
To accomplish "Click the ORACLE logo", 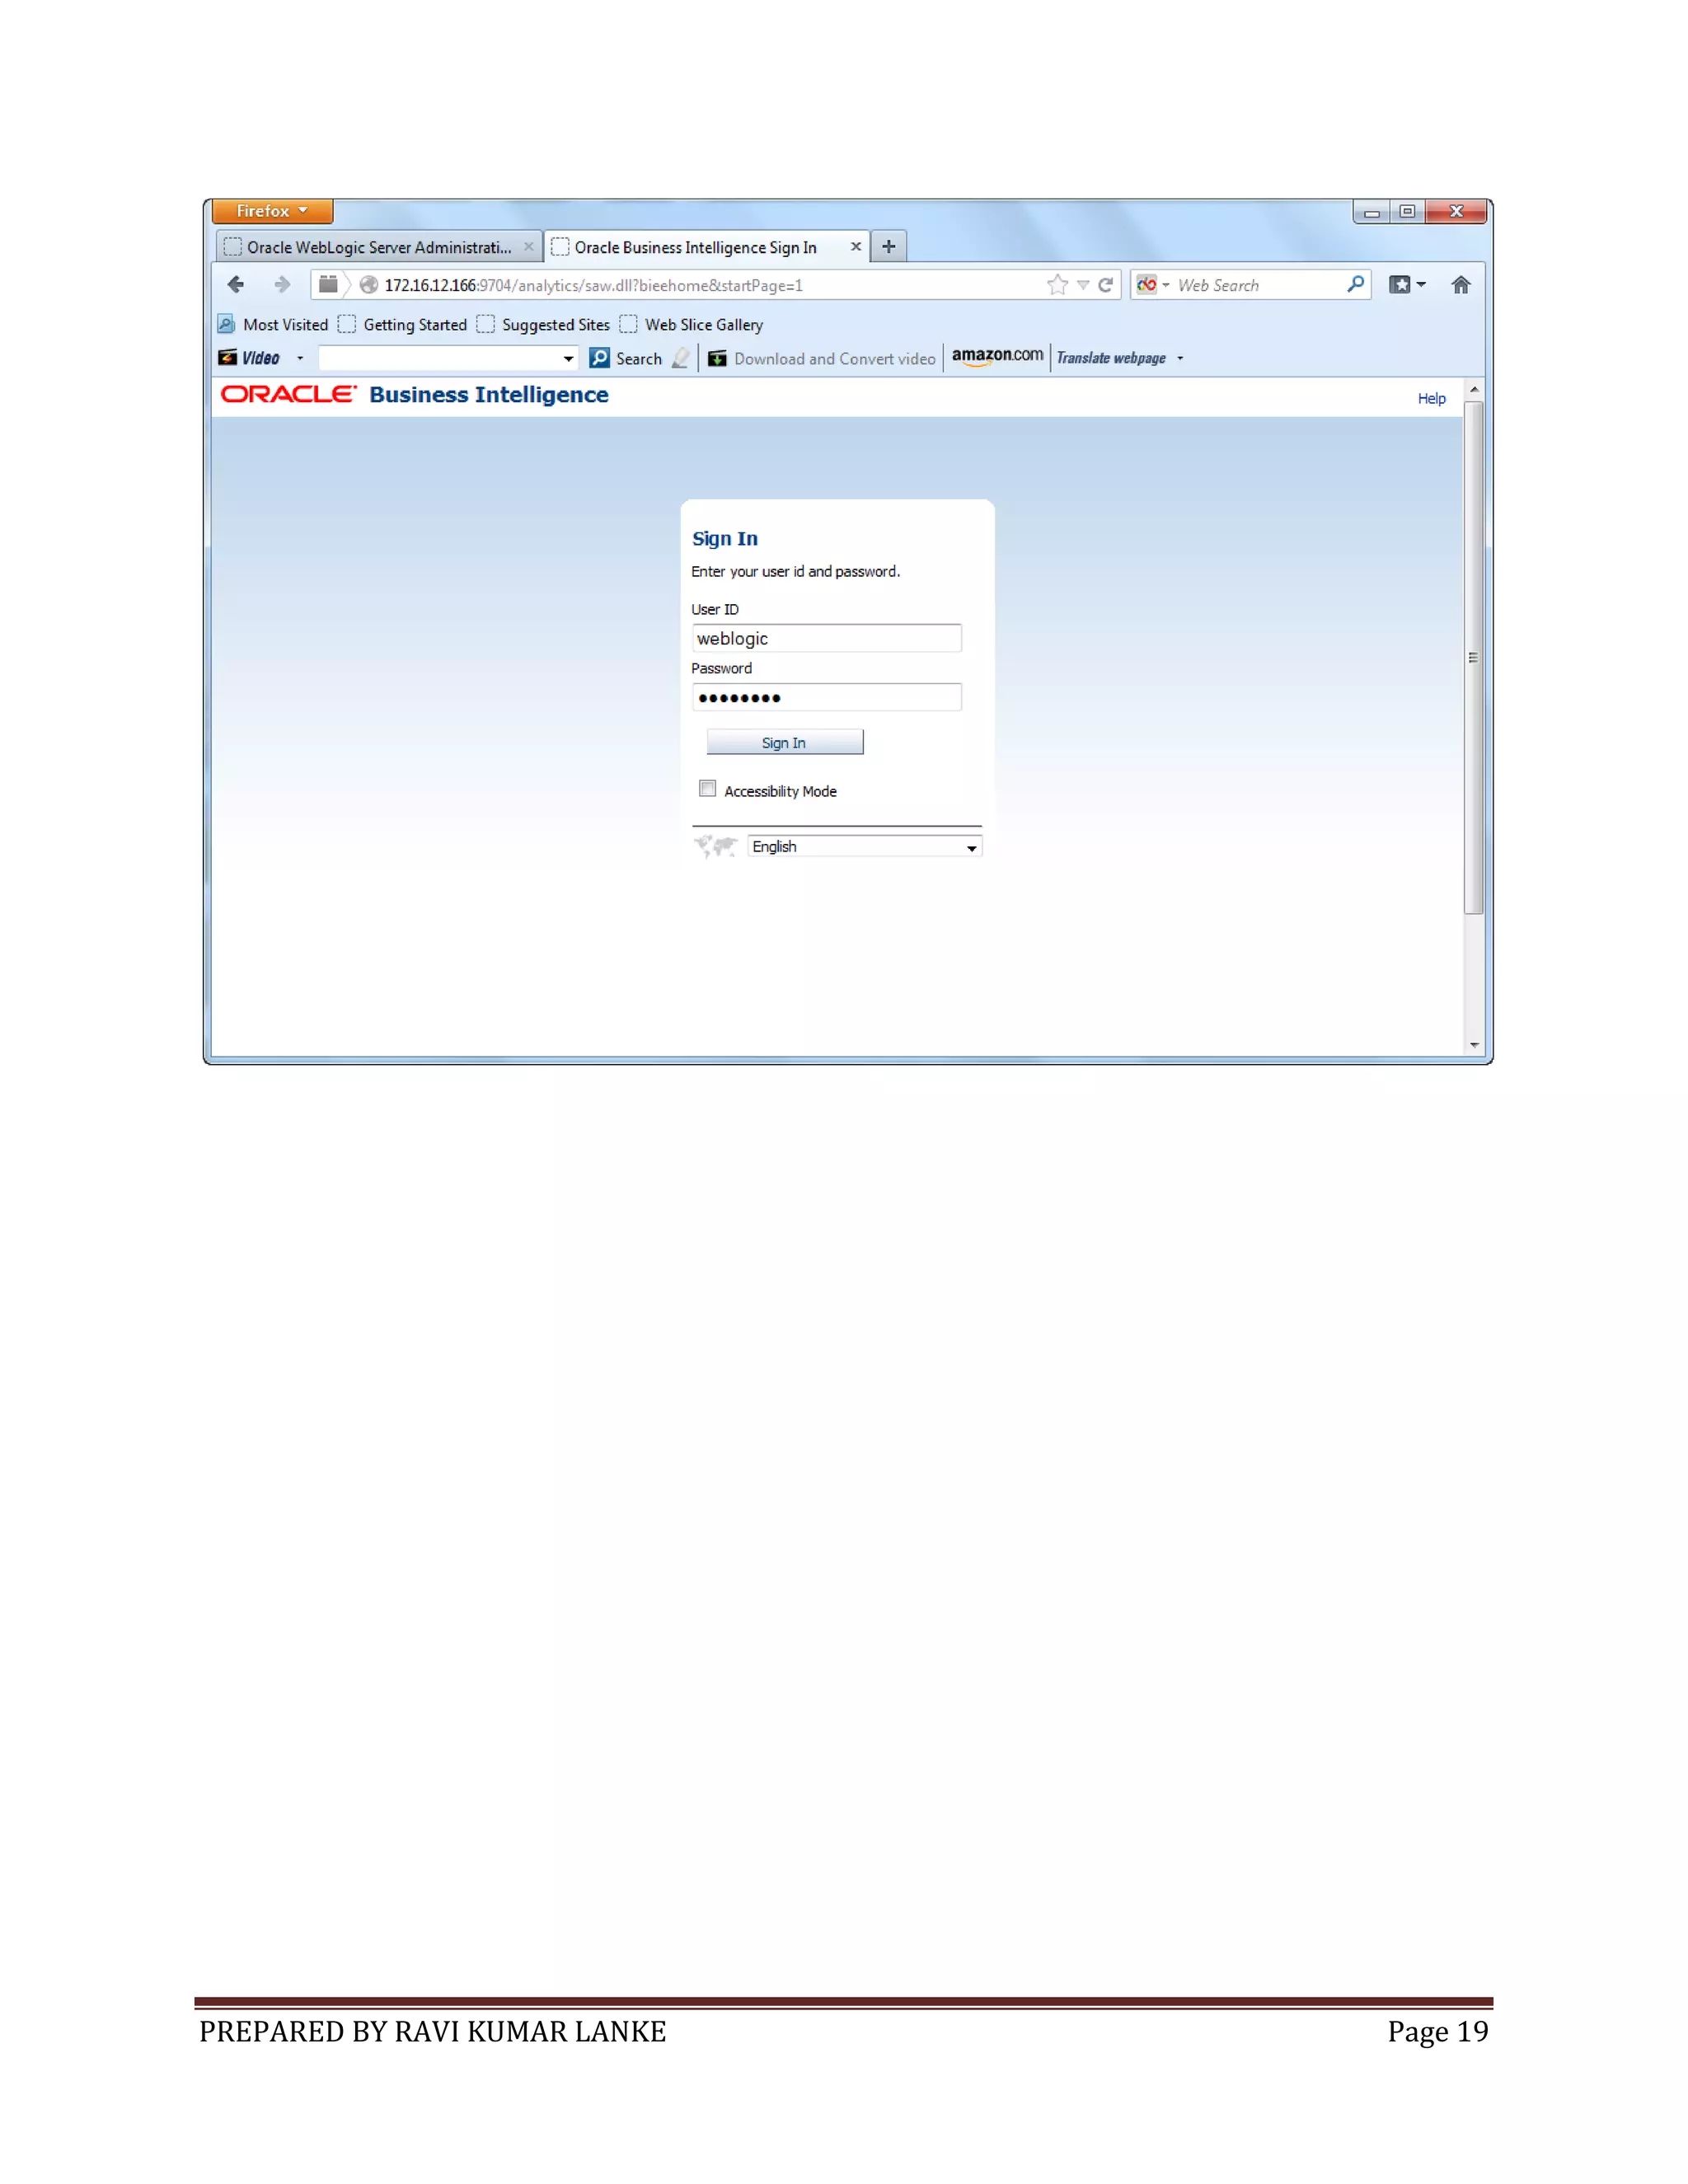I will 288,394.
